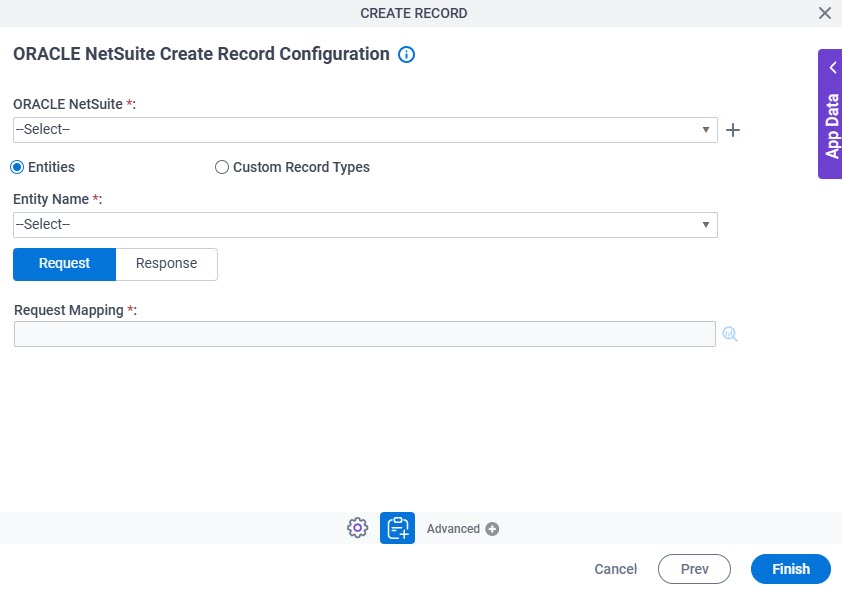Select the Custom Record Types radio button
Viewport: 842px width, 589px height.
coord(222,167)
